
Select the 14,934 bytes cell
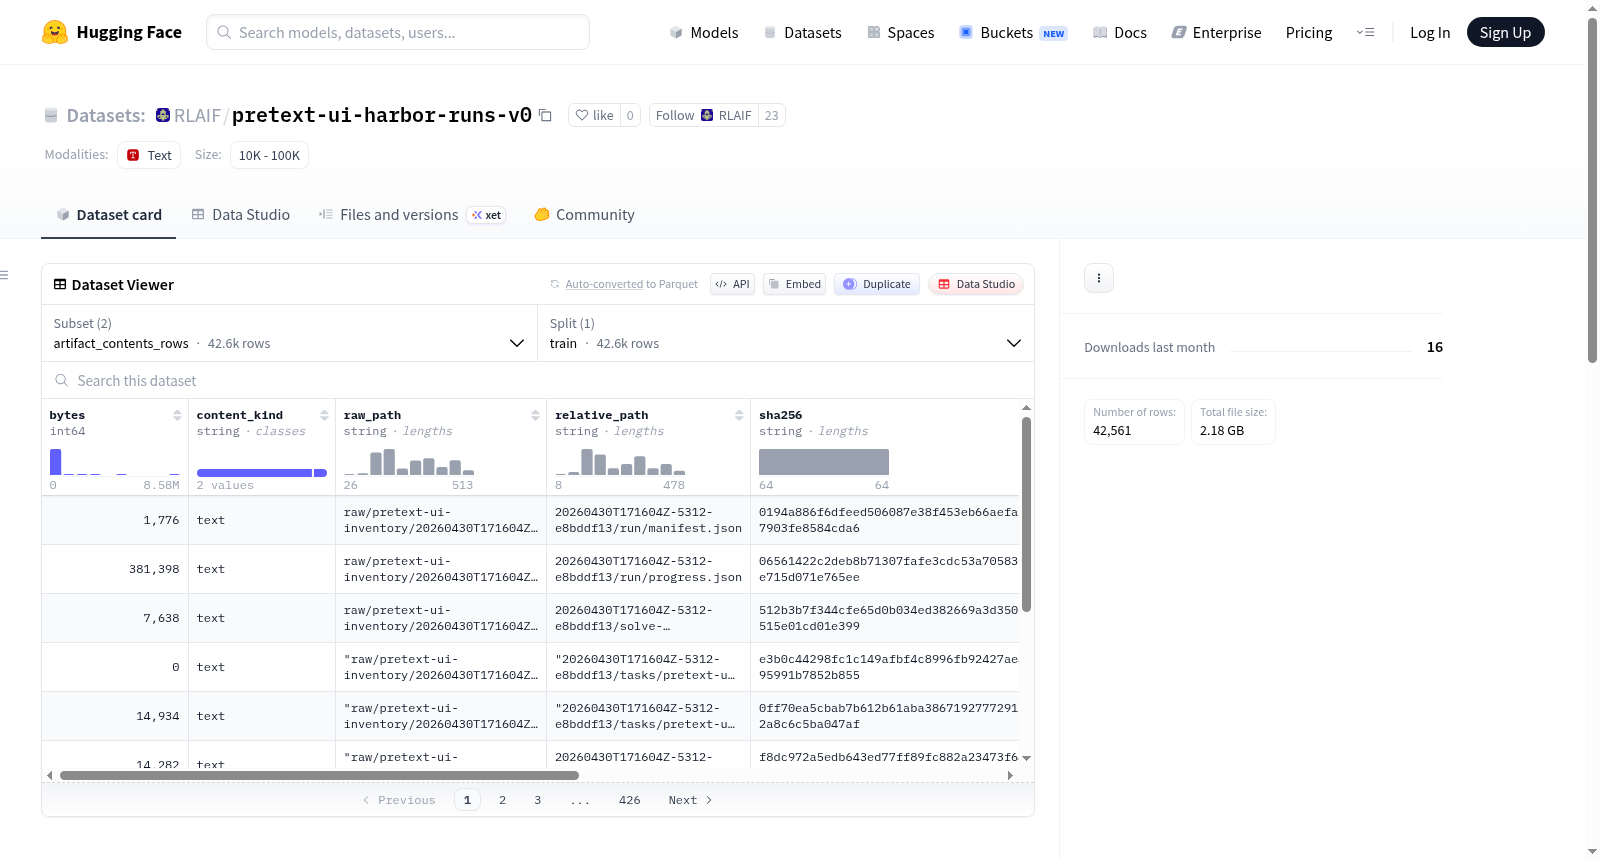[115, 716]
